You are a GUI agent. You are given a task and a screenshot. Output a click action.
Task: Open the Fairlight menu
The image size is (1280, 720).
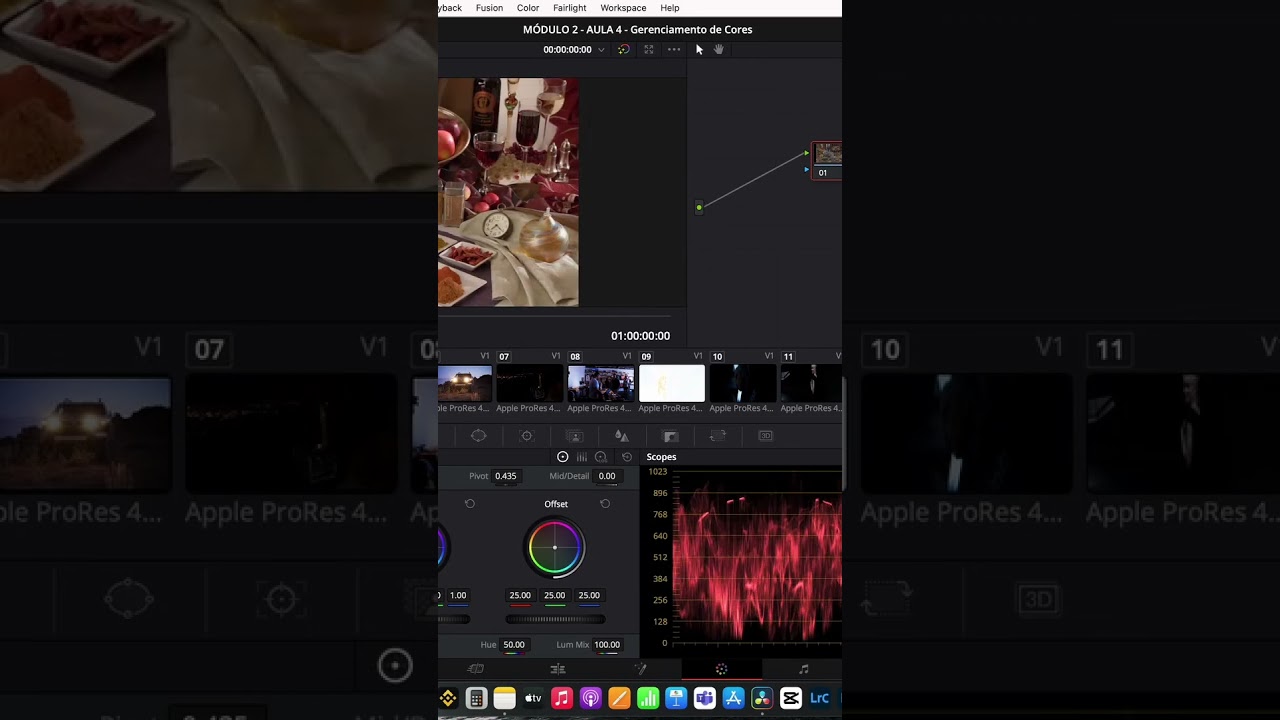pos(570,8)
